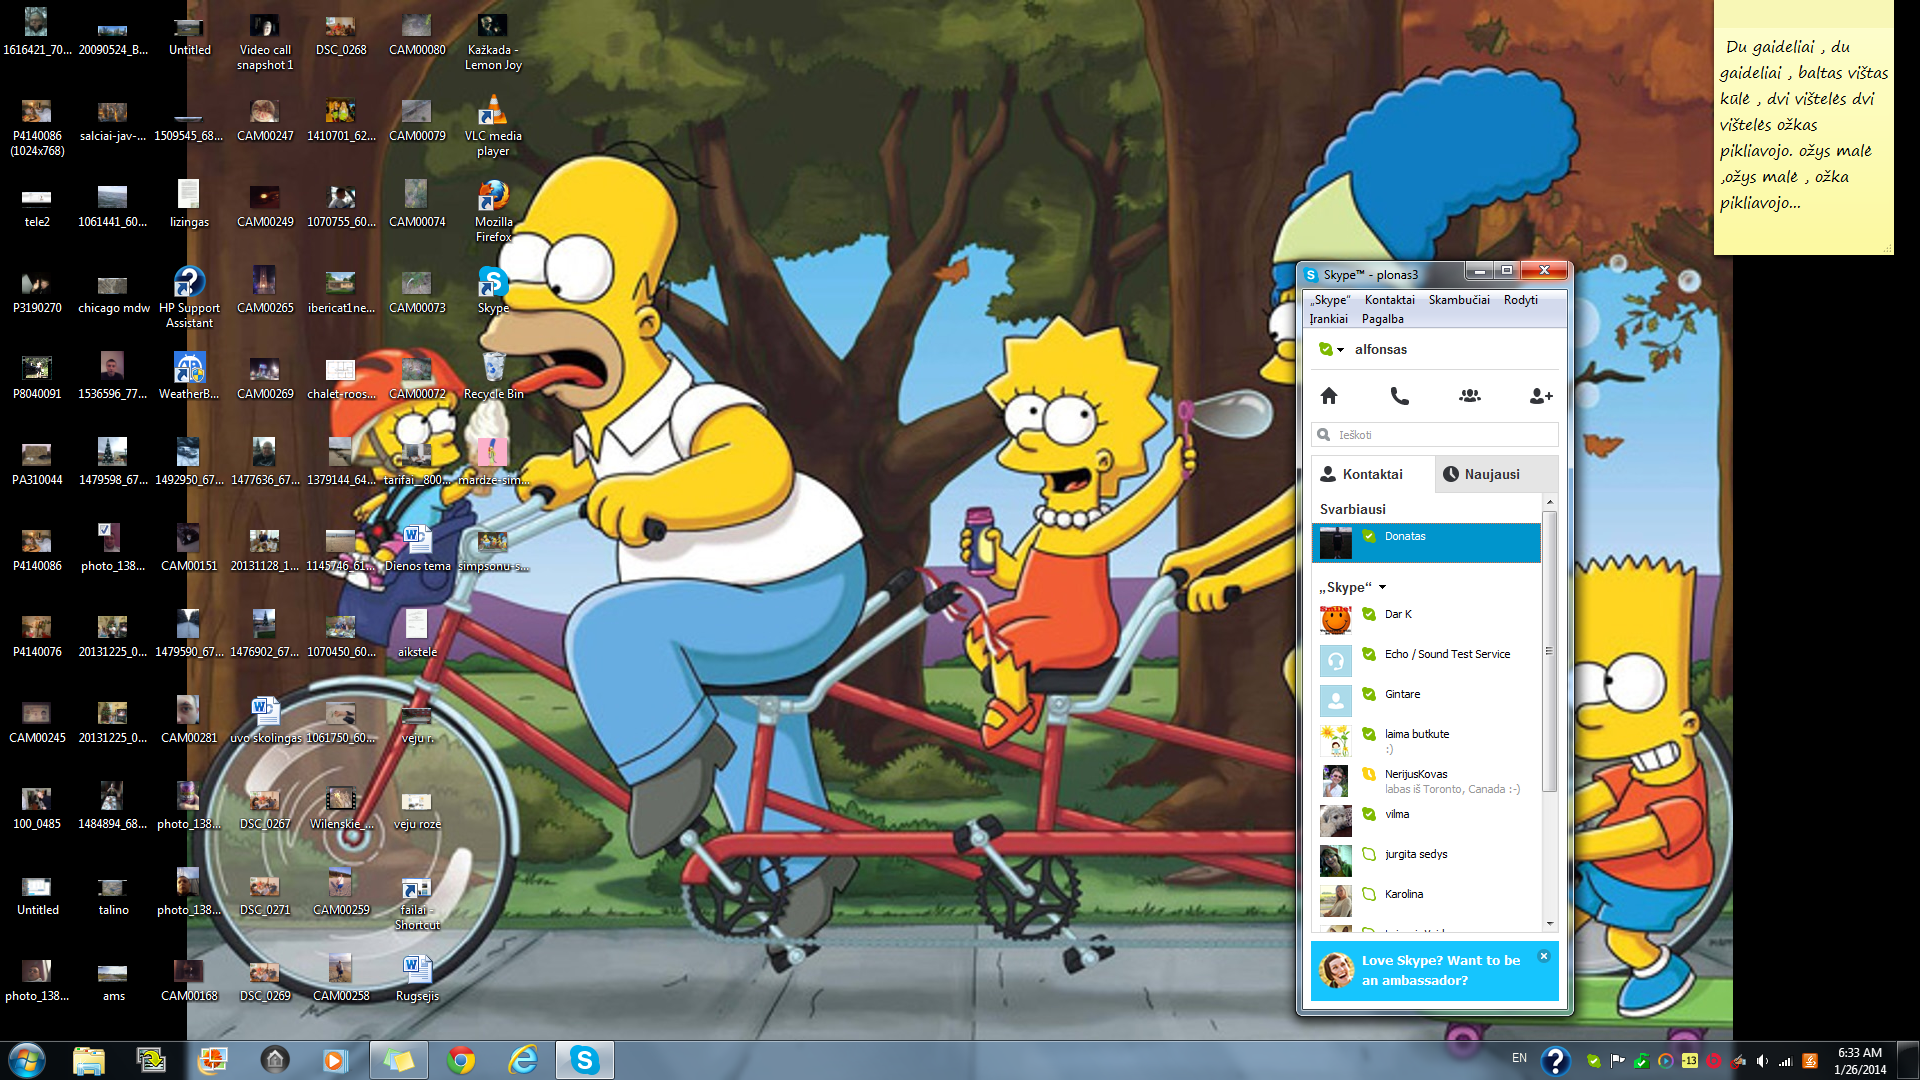This screenshot has width=1920, height=1080.
Task: Click the network signal tray icon
Action: [x=1786, y=1061]
